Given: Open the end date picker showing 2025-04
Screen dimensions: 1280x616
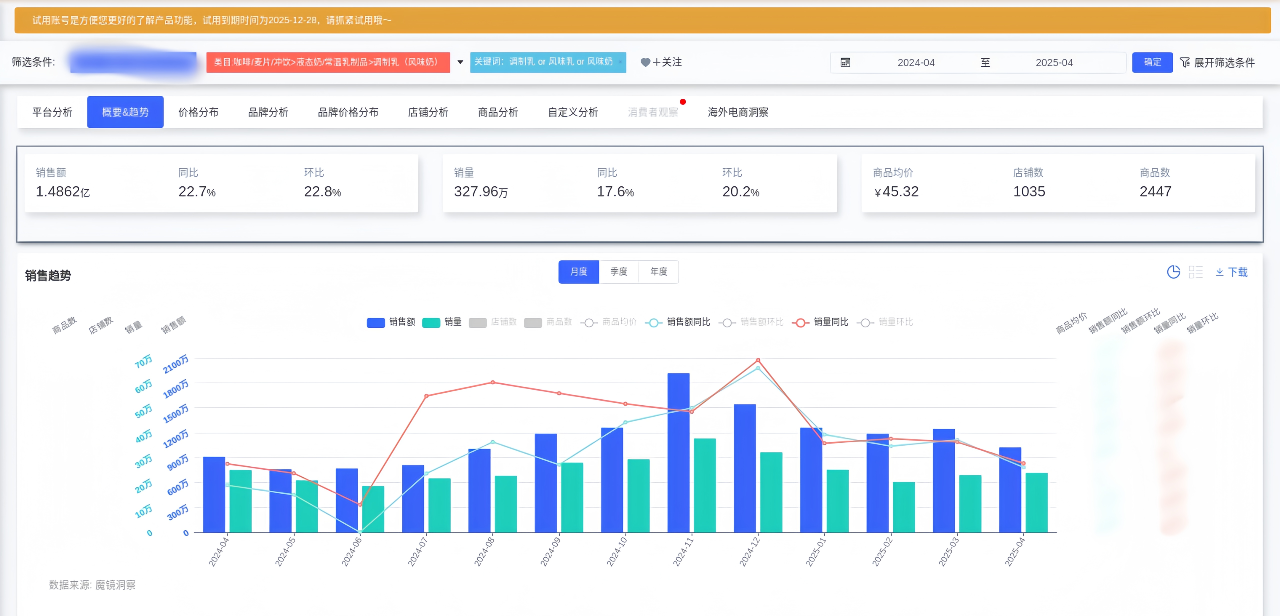Looking at the screenshot, I should pyautogui.click(x=1054, y=62).
